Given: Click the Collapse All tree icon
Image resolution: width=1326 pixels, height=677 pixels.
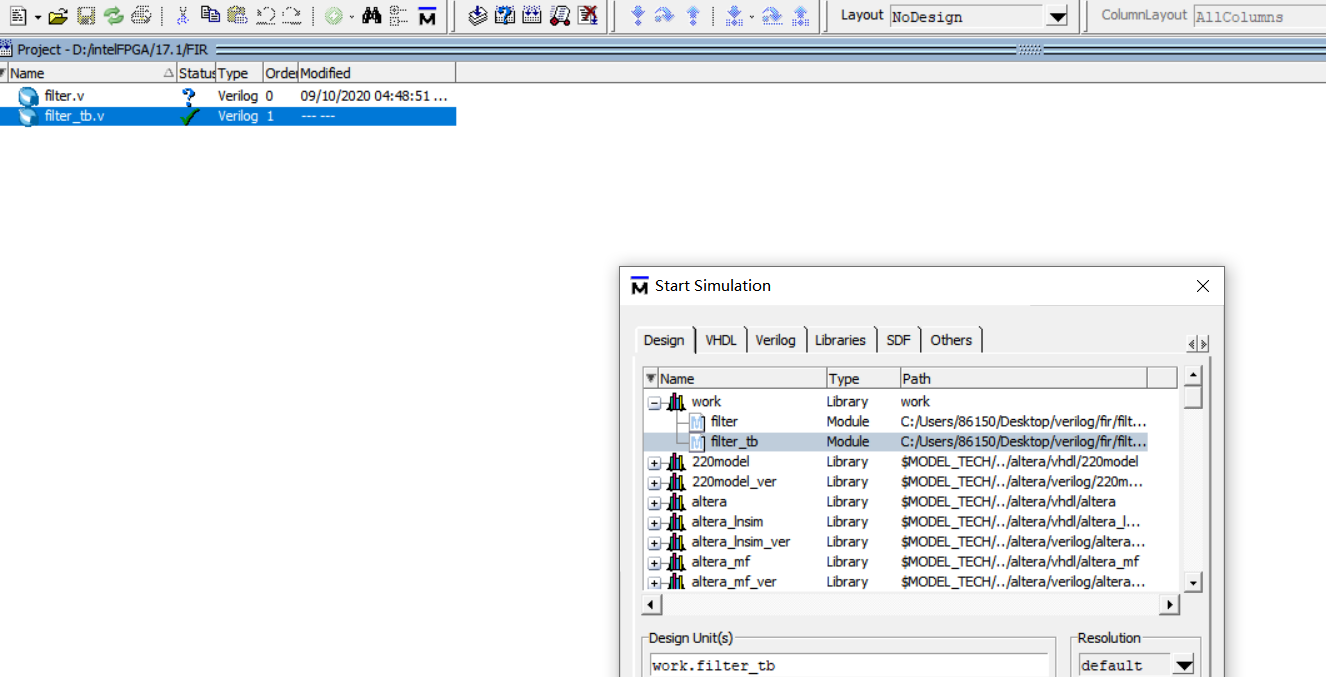Looking at the screenshot, I should 399,16.
